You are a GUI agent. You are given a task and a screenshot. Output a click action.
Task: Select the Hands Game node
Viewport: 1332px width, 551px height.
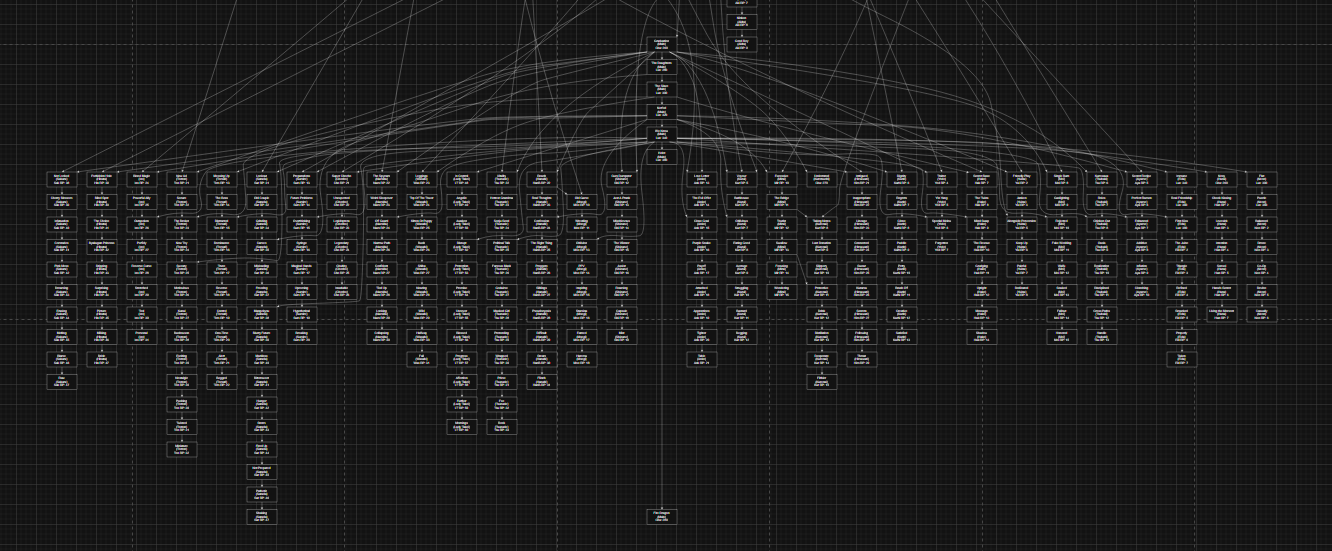pyautogui.click(x=1221, y=290)
